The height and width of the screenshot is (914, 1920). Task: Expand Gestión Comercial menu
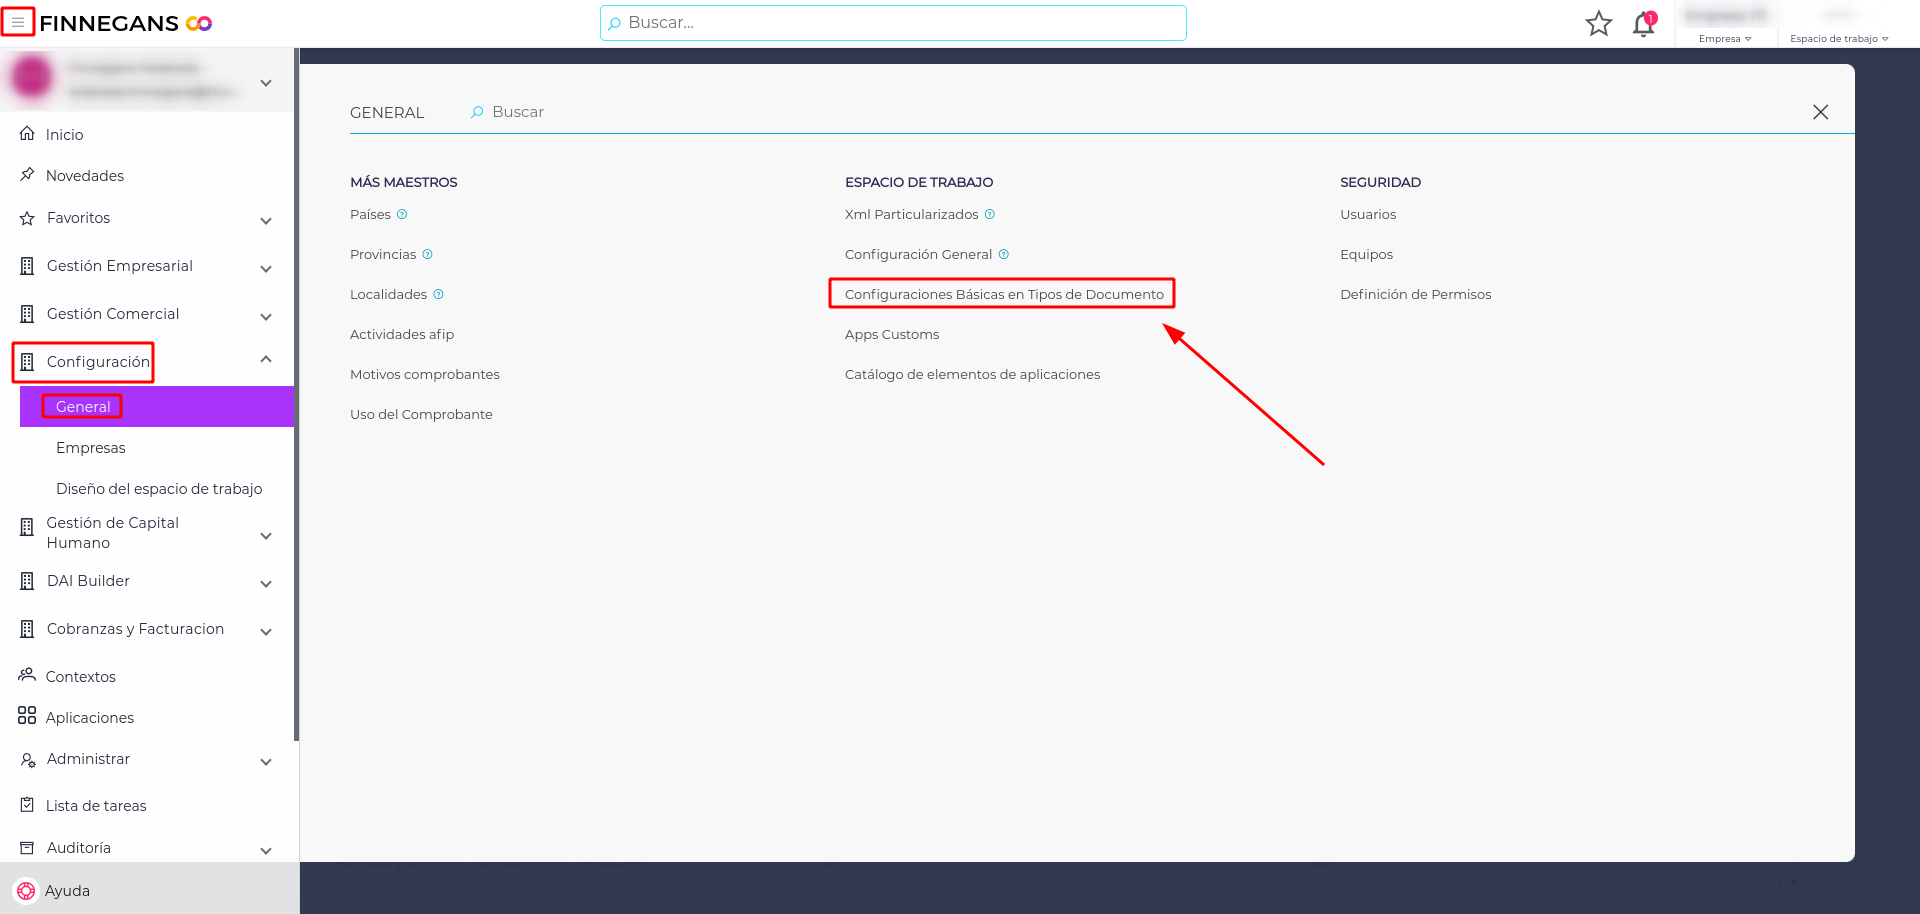point(266,317)
